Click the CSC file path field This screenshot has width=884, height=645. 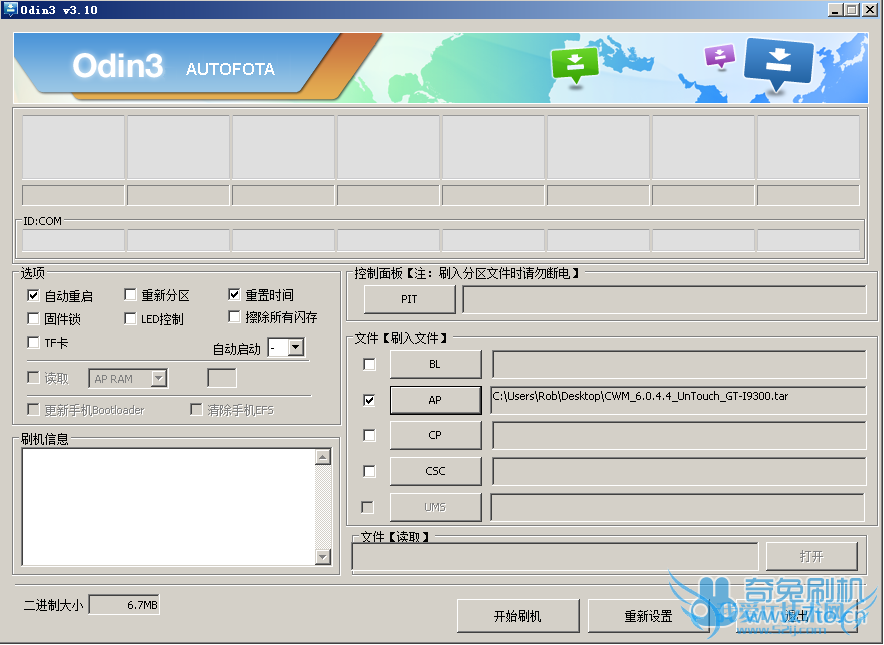point(679,471)
